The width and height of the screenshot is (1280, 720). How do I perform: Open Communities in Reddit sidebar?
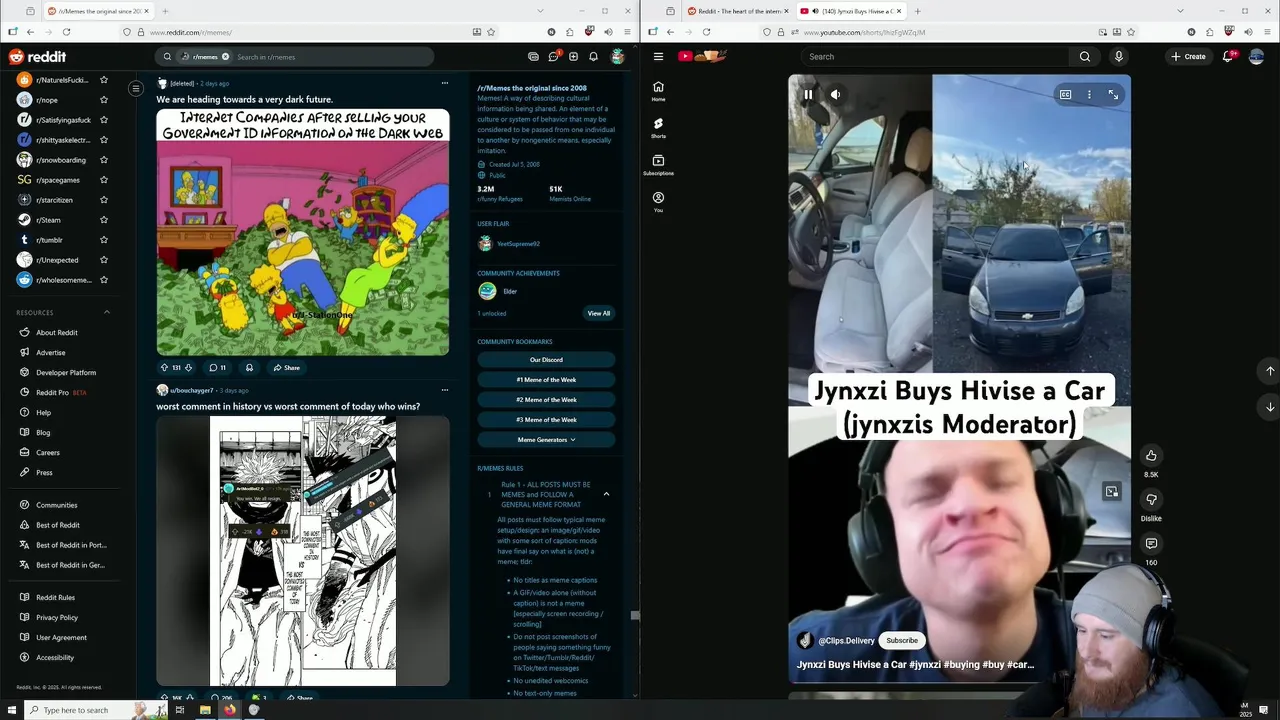(56, 505)
